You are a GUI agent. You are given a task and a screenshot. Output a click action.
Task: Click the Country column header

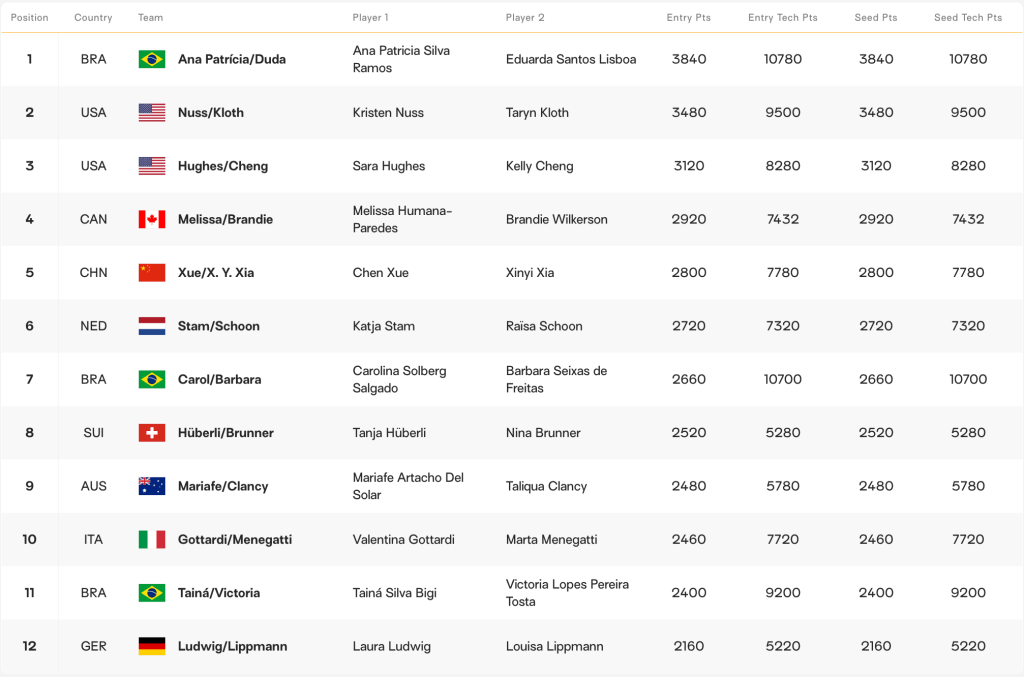[93, 18]
